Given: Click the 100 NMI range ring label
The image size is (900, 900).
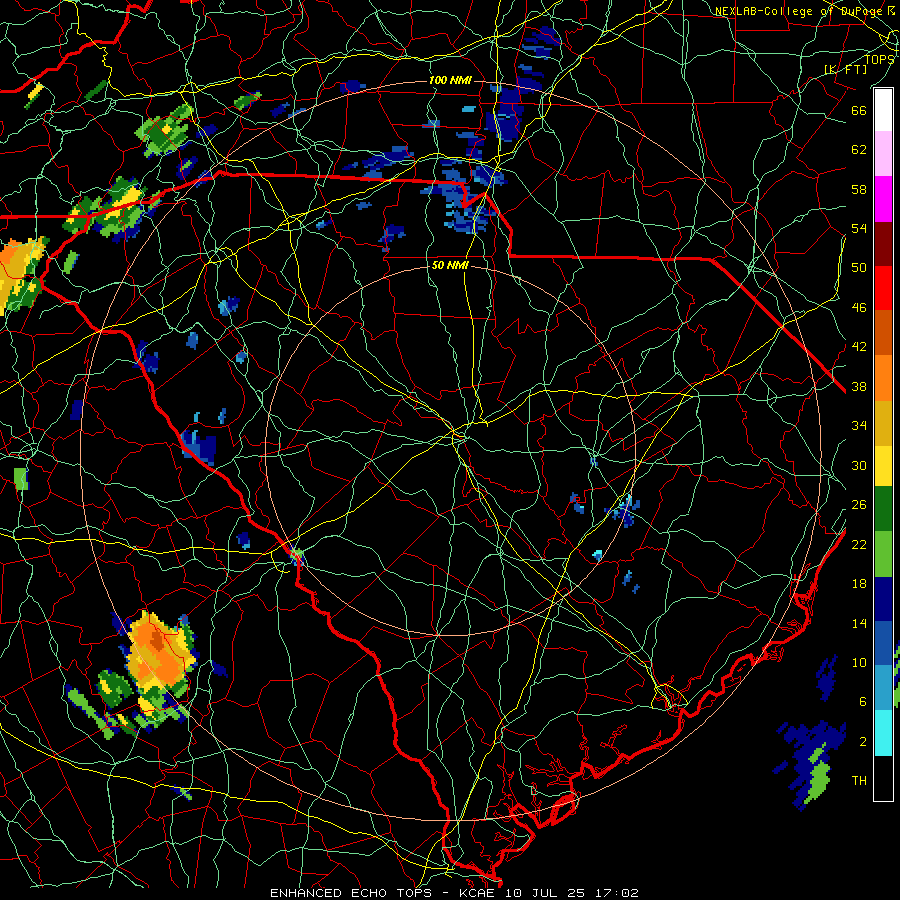Looking at the screenshot, I should pyautogui.click(x=450, y=80).
